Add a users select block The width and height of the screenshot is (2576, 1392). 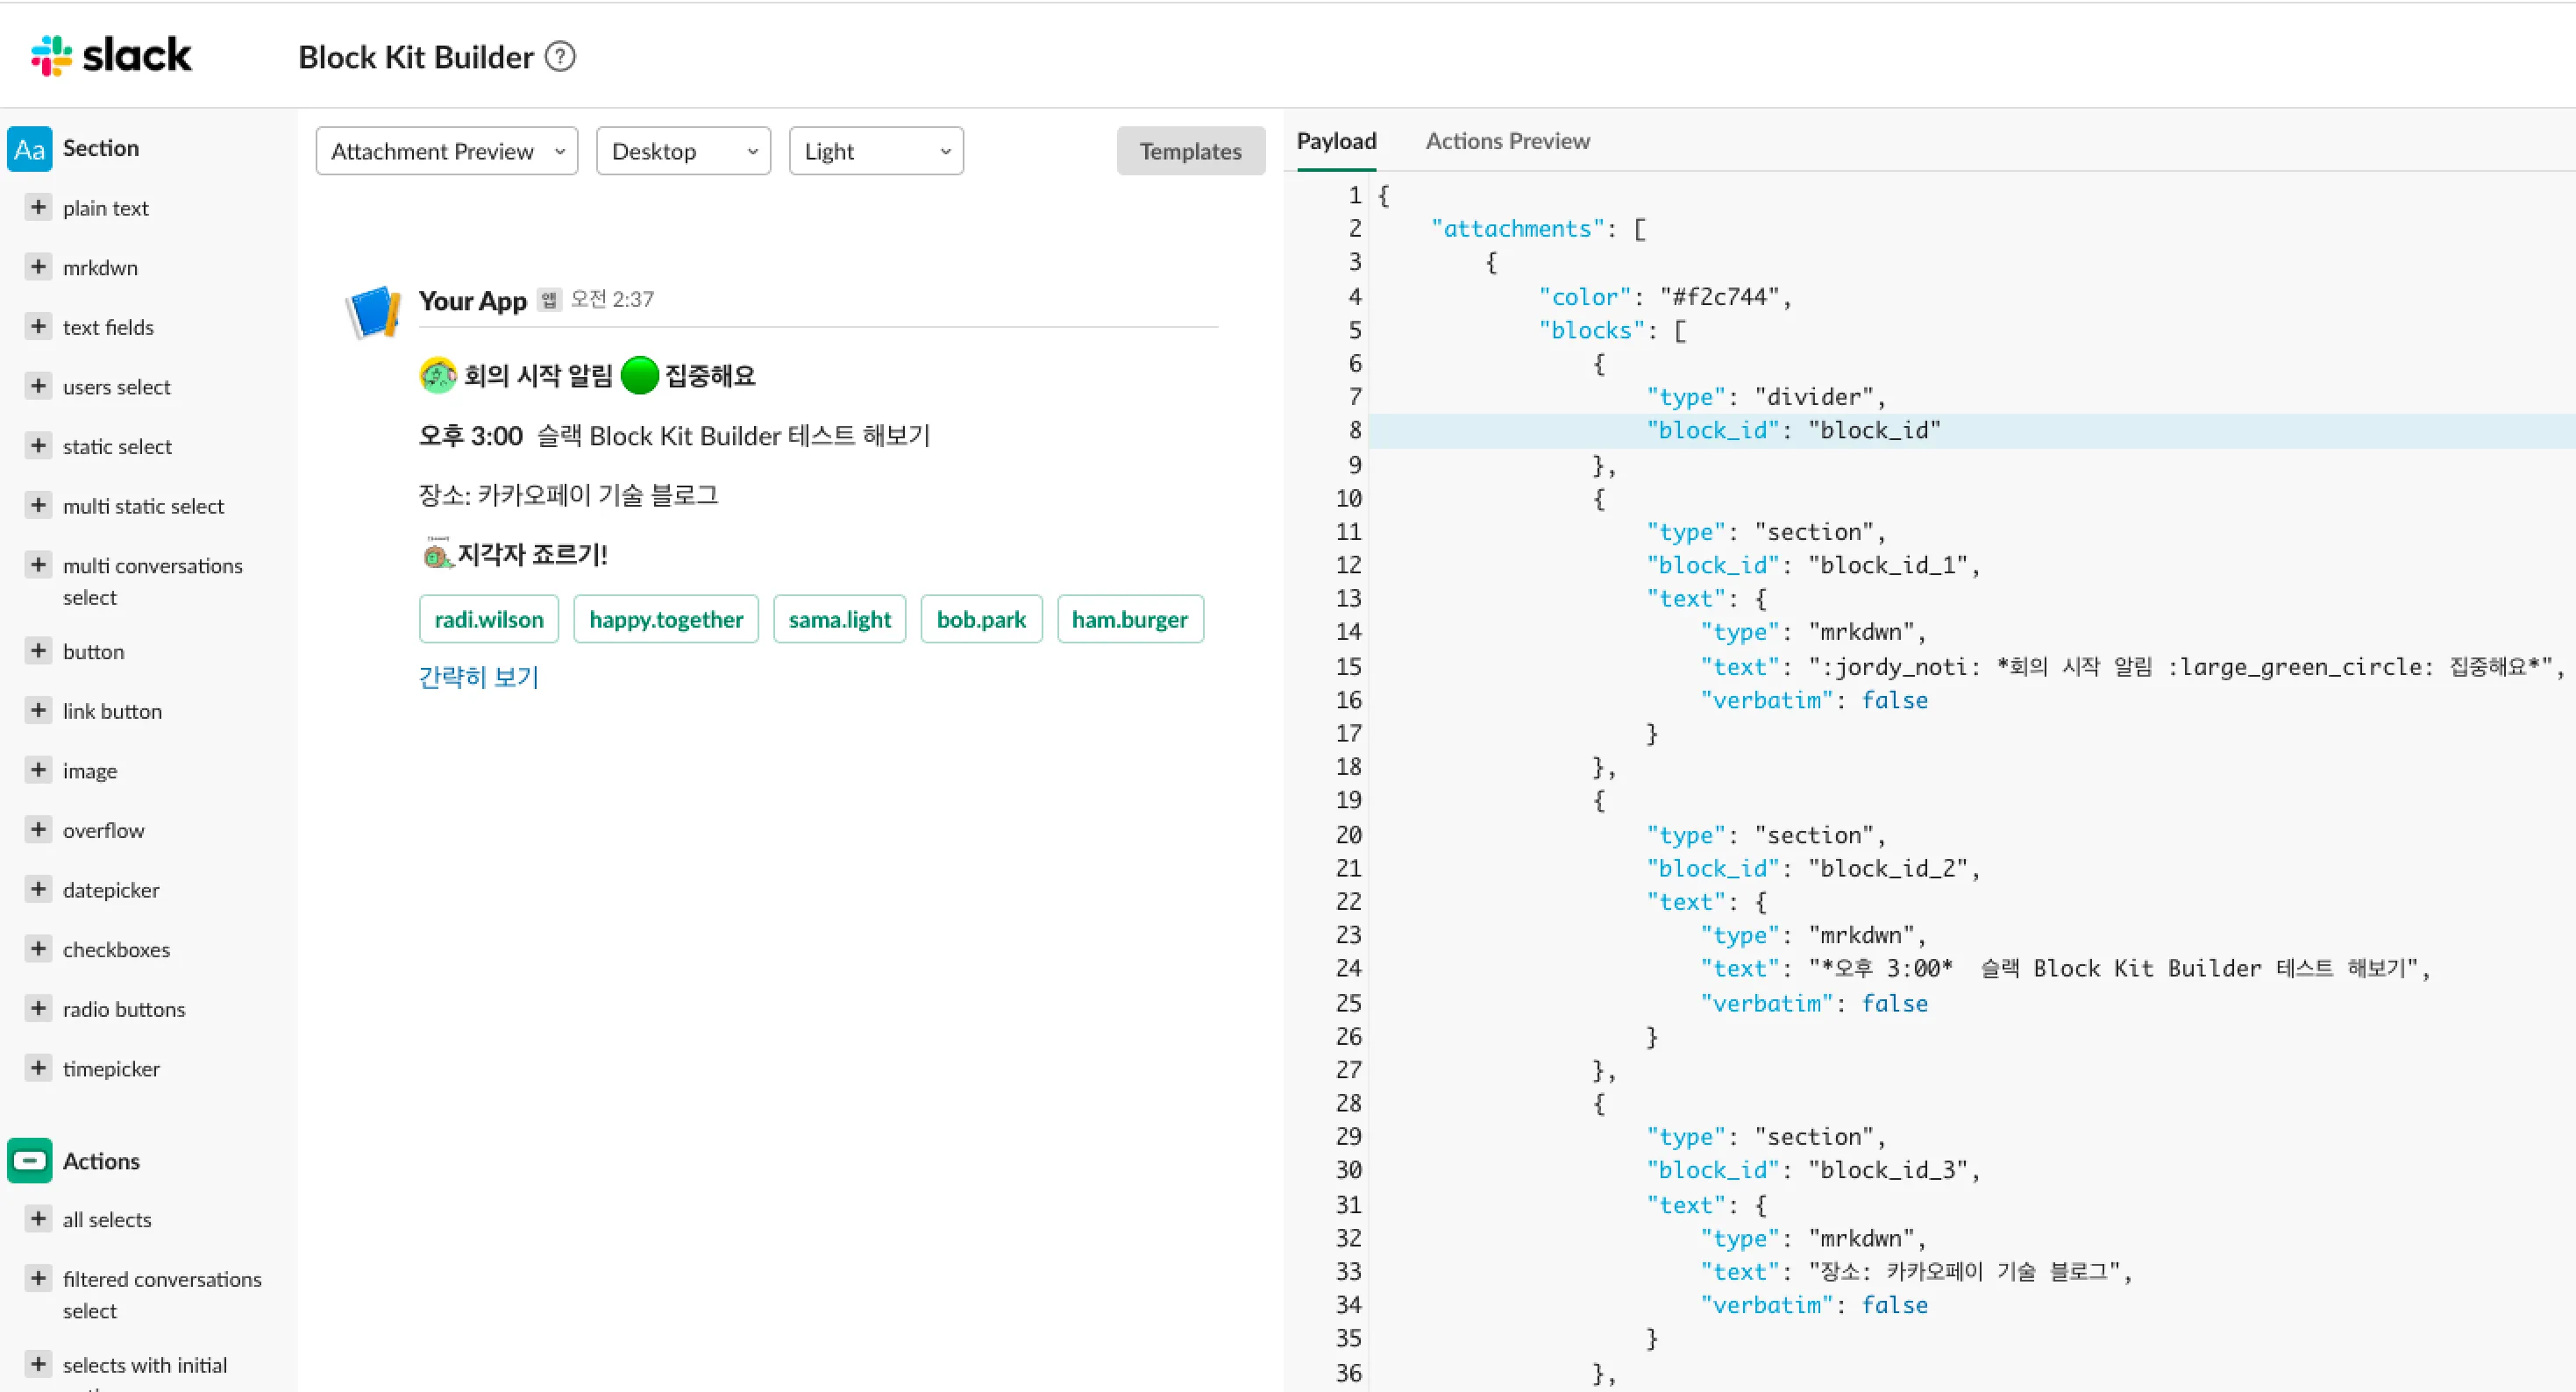tap(38, 386)
